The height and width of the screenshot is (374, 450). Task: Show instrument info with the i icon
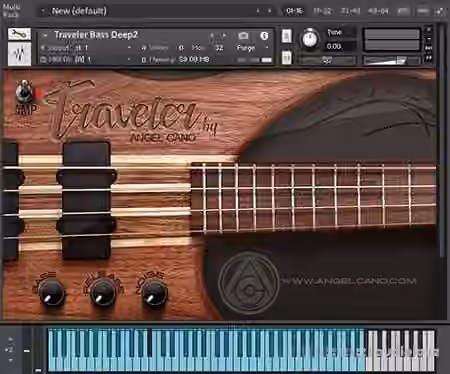[264, 35]
